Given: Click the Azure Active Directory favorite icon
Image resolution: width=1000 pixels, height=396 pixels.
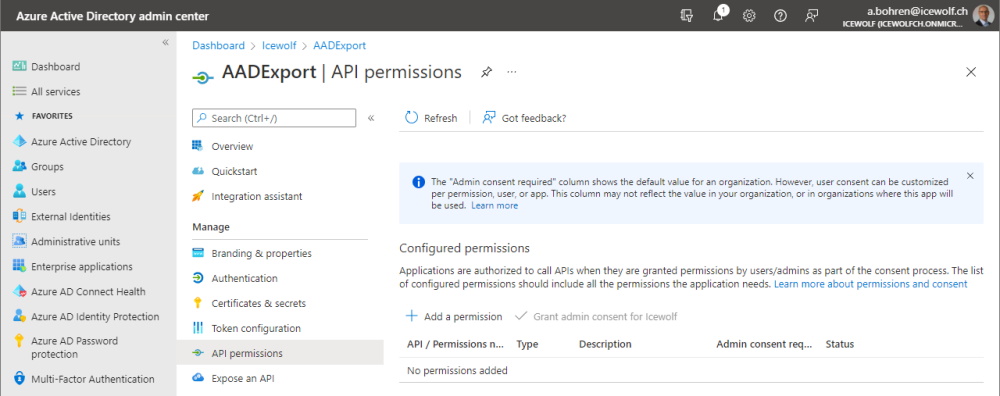Looking at the screenshot, I should [x=19, y=142].
